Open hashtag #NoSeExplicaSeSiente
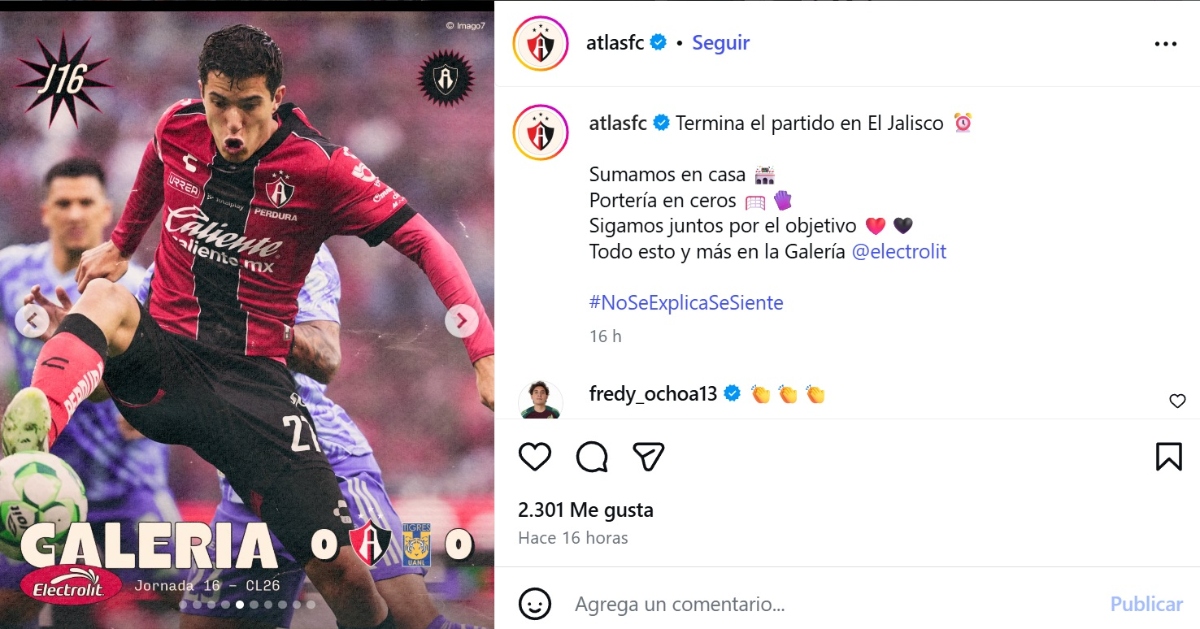This screenshot has height=629, width=1200. tap(686, 302)
